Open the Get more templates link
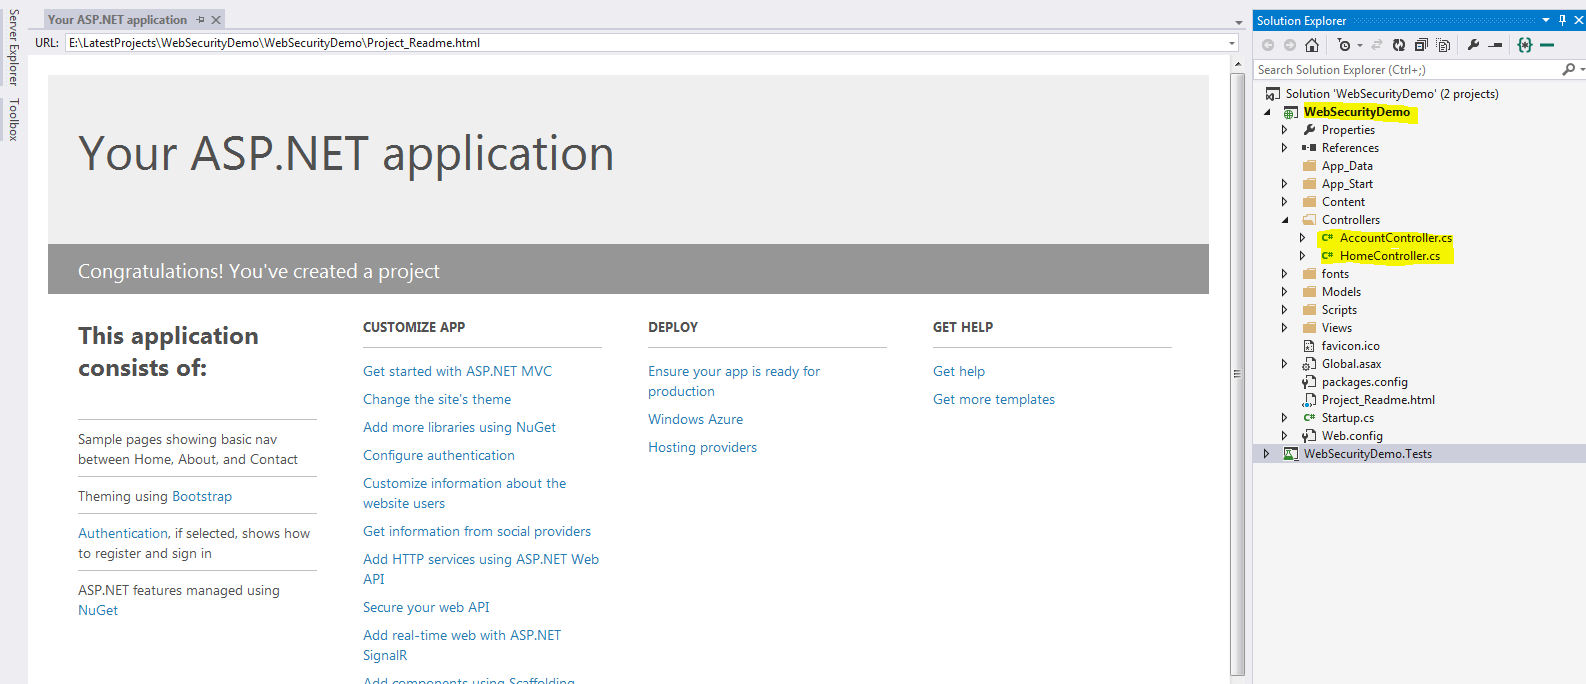The height and width of the screenshot is (684, 1586). click(x=994, y=399)
